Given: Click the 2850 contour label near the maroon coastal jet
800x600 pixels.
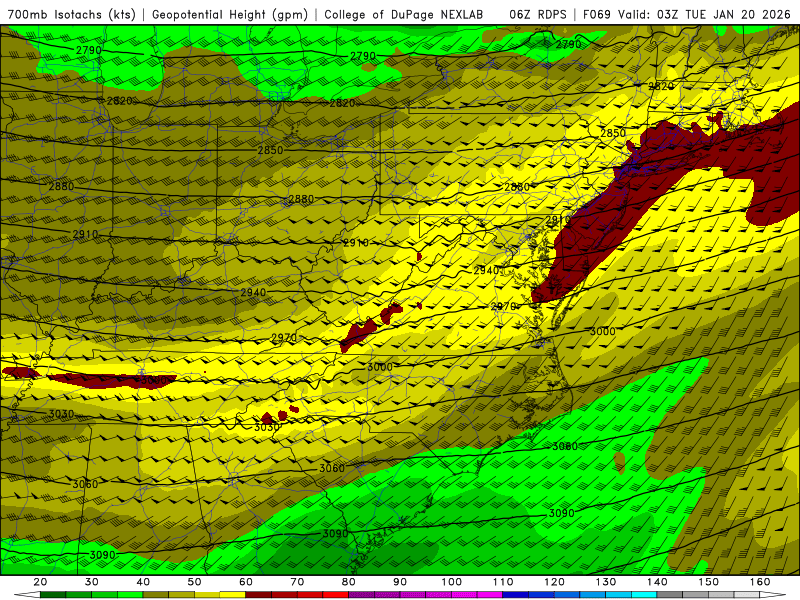Looking at the screenshot, I should pos(613,133).
